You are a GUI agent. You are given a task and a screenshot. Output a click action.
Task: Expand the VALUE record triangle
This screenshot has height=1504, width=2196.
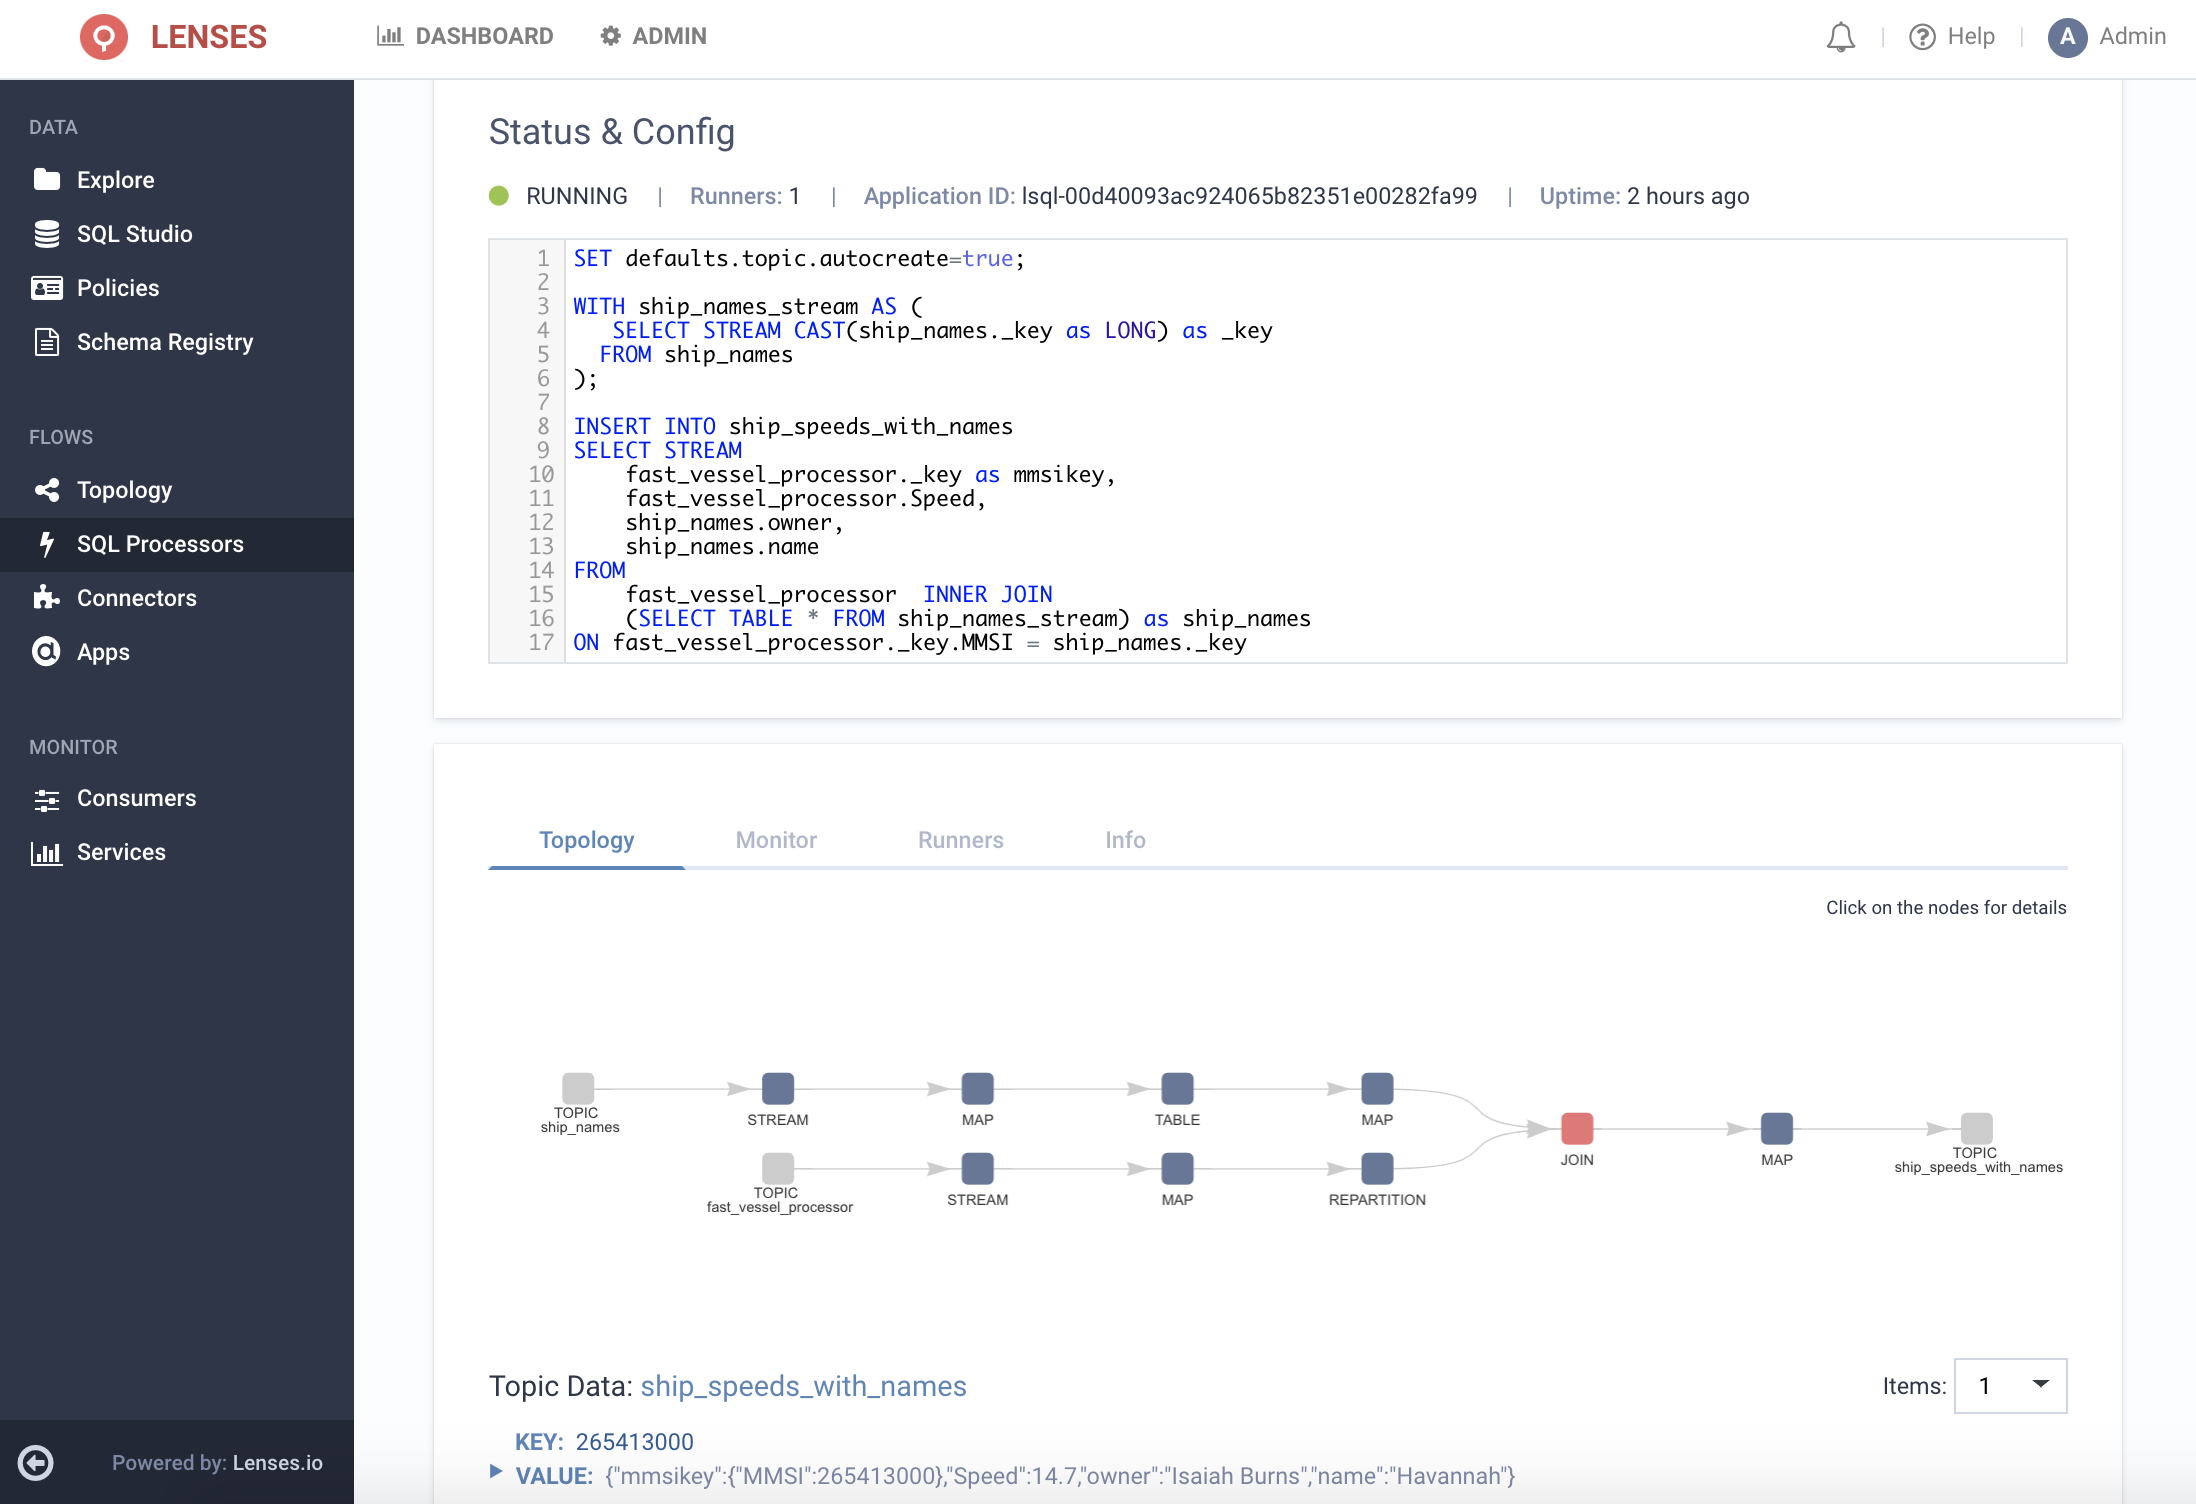(x=496, y=1471)
